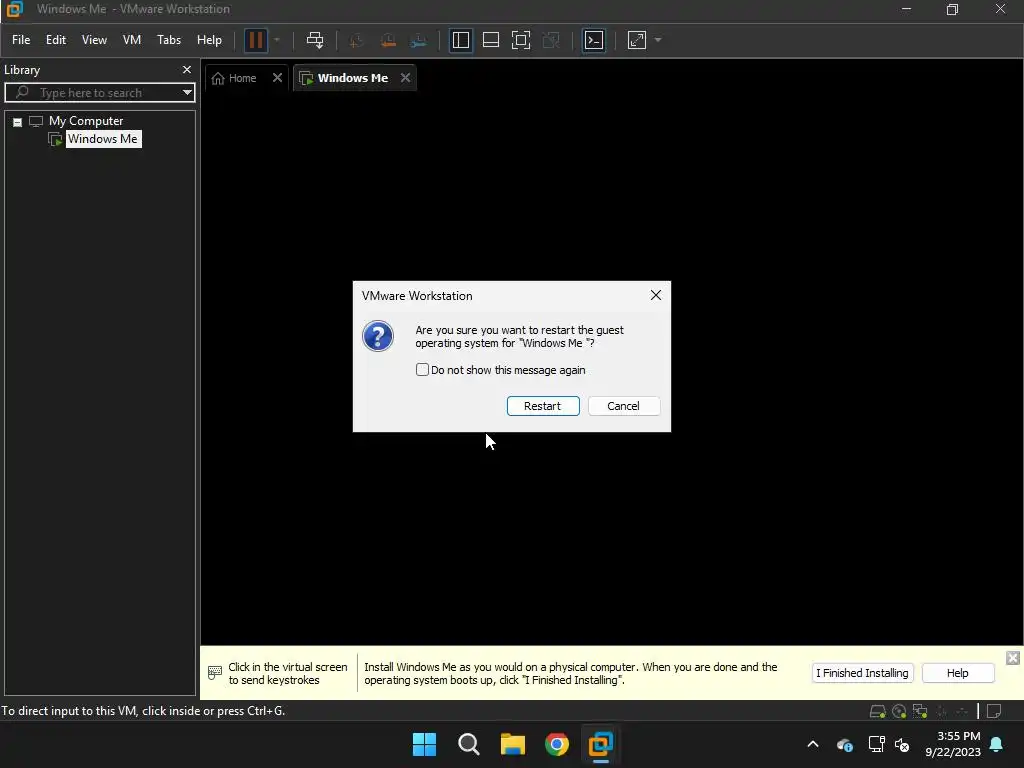Open the VM menu
The width and height of the screenshot is (1024, 768).
coord(132,40)
